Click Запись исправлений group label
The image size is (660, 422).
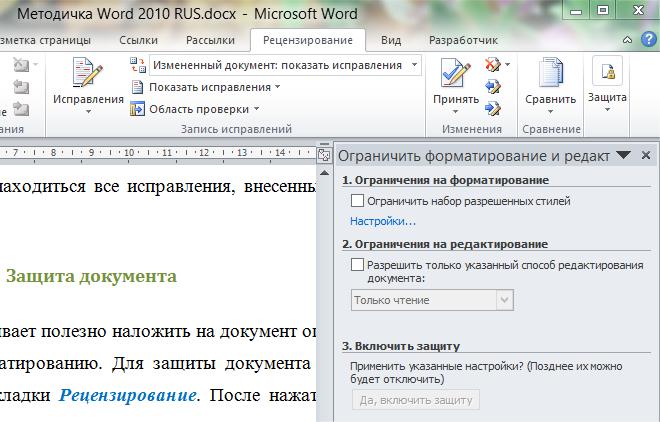click(x=236, y=129)
